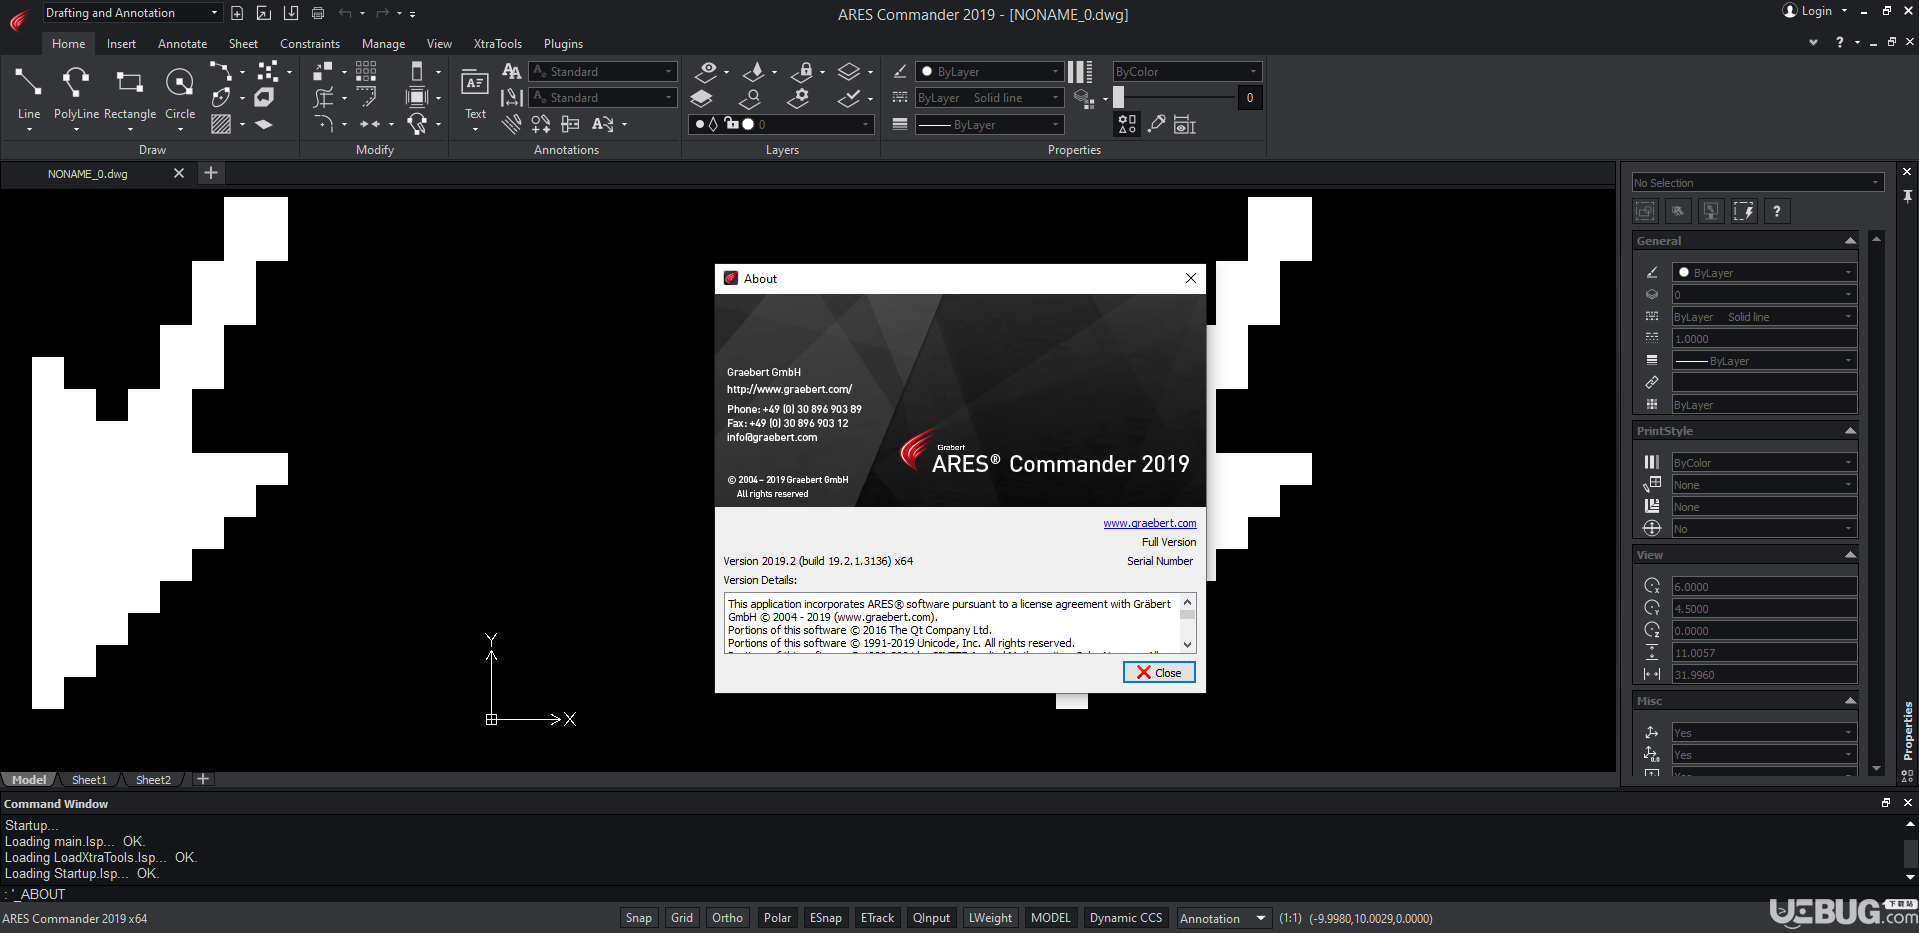Click the MODEL button in status bar
1919x933 pixels.
[1050, 918]
